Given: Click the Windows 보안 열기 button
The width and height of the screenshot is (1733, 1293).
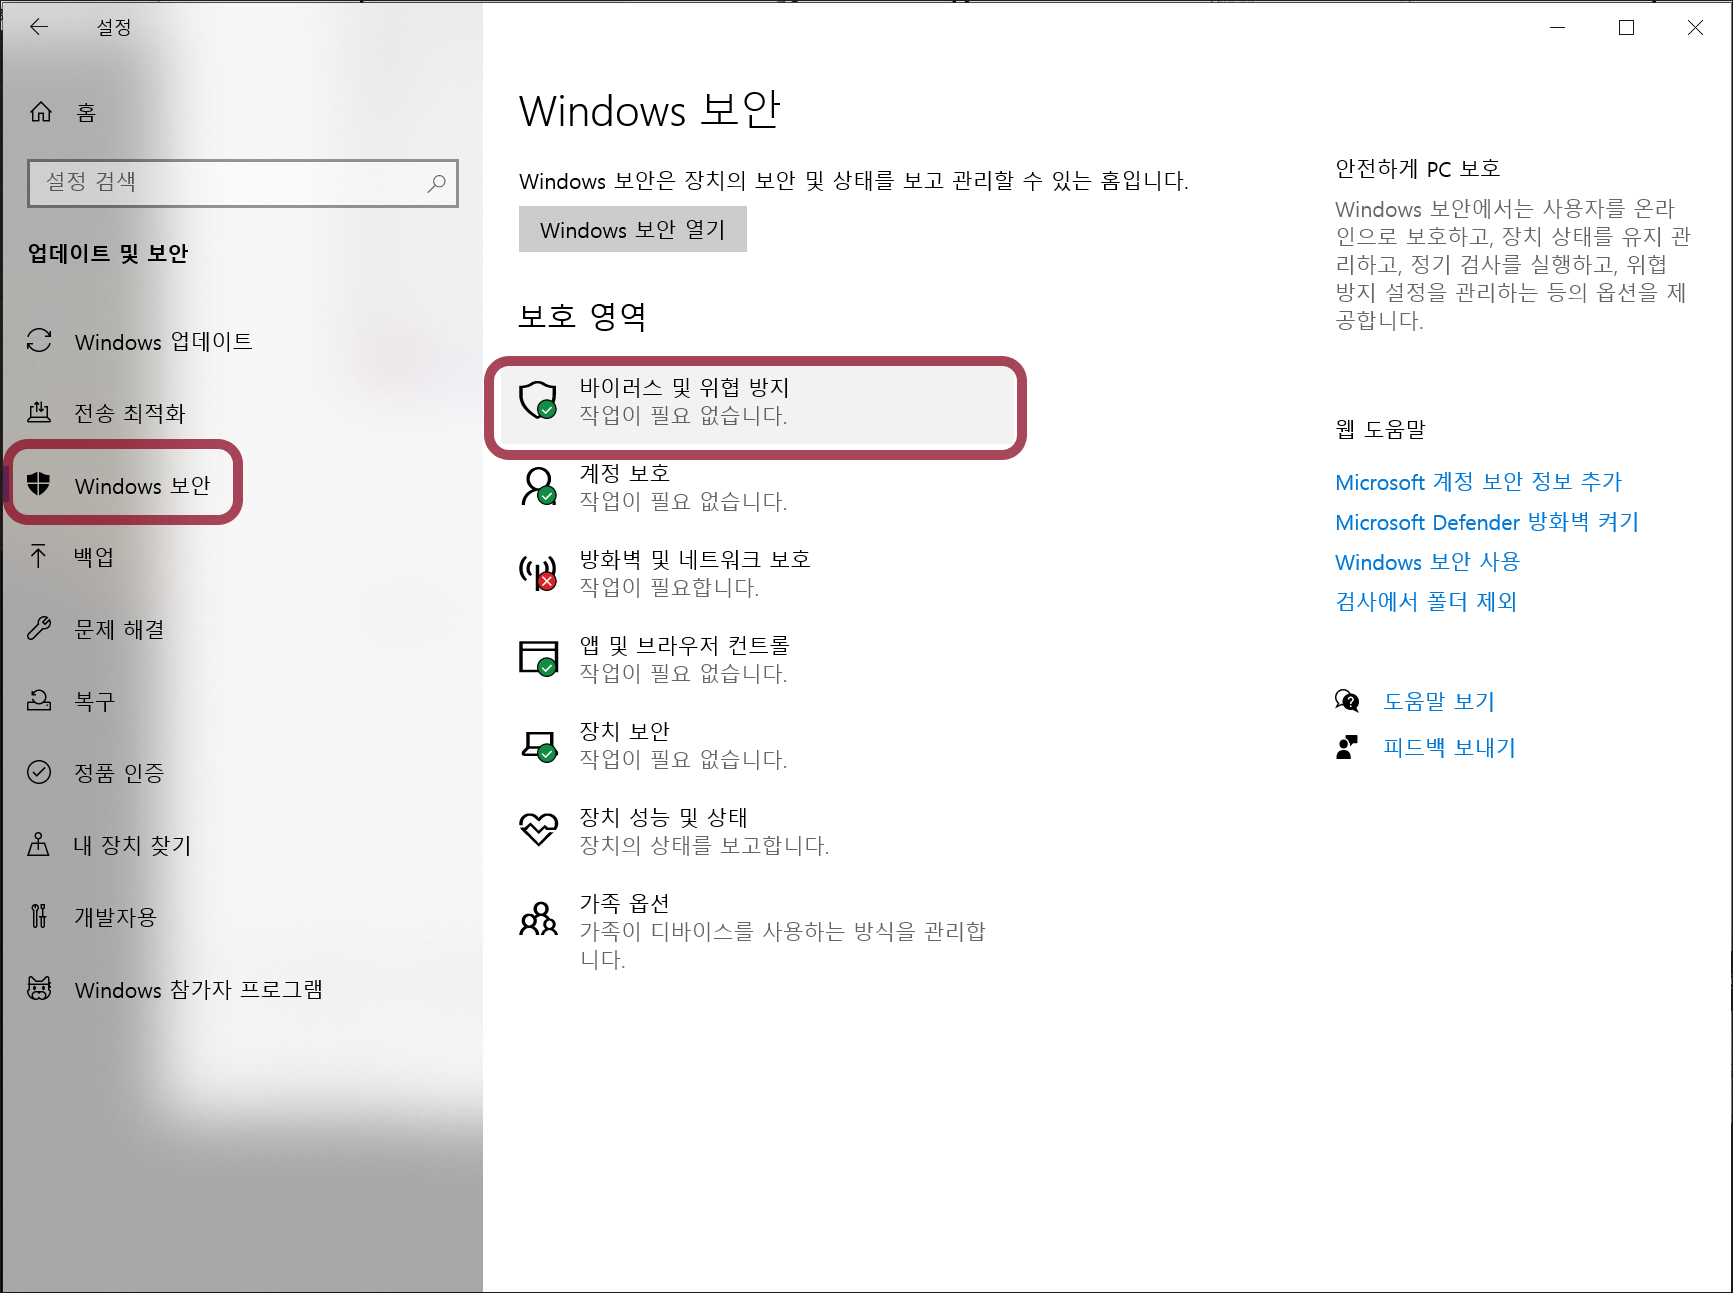Looking at the screenshot, I should pyautogui.click(x=632, y=229).
